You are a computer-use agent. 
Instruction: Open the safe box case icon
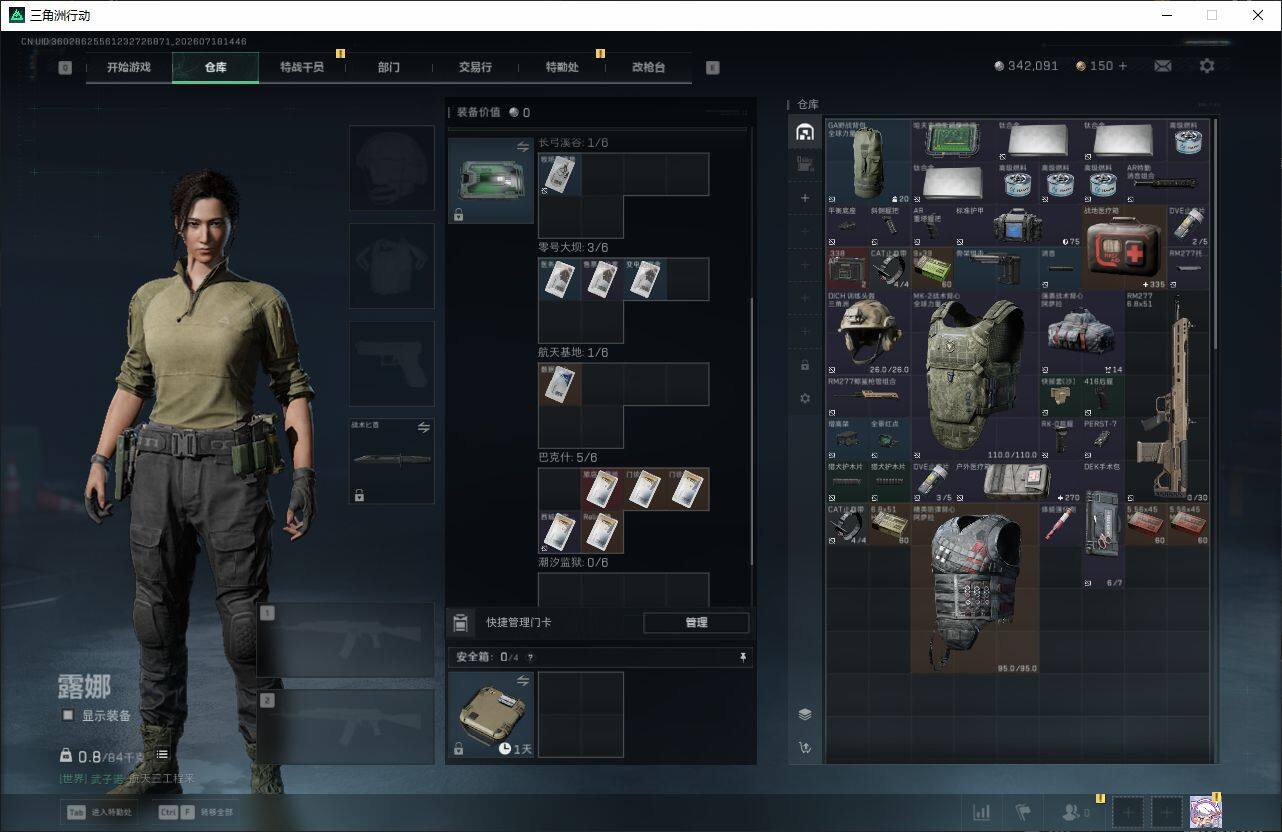coord(490,714)
